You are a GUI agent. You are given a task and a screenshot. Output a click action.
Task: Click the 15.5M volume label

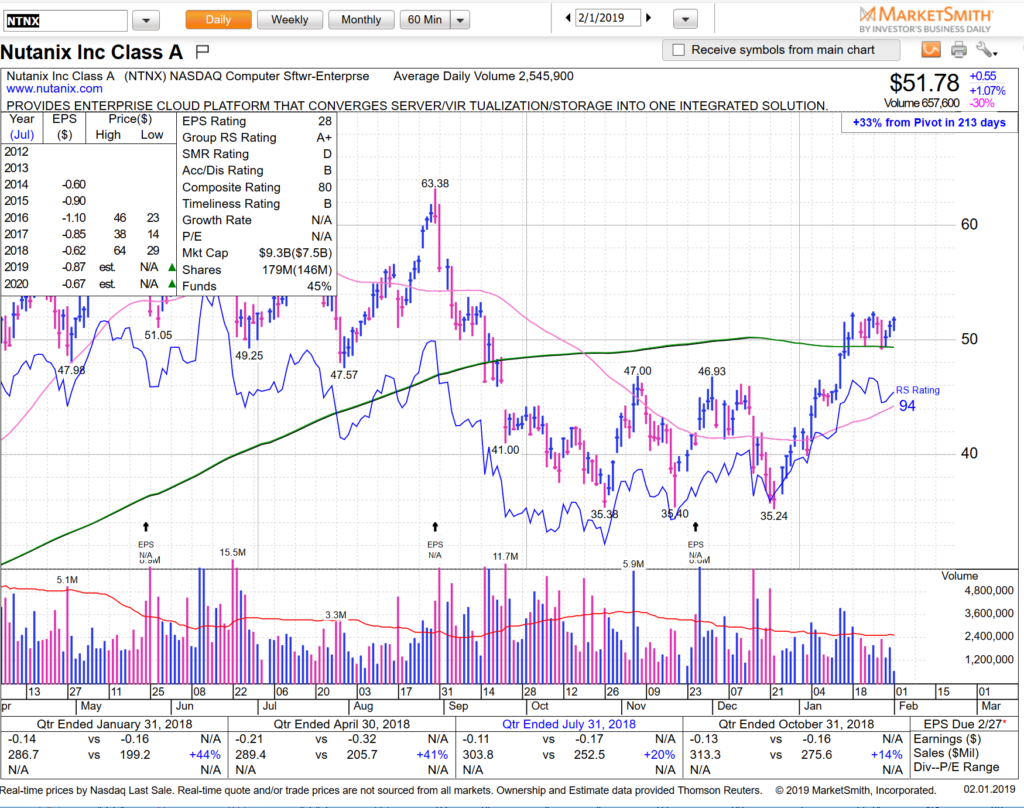(x=232, y=553)
